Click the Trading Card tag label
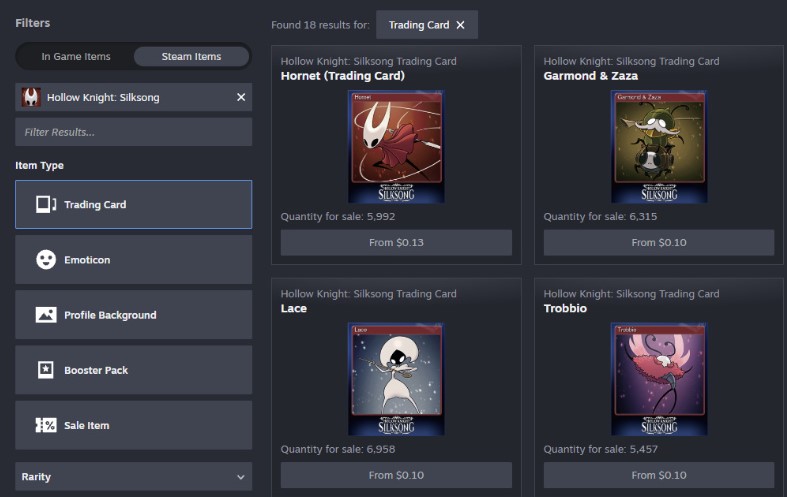The image size is (787, 497). (419, 25)
